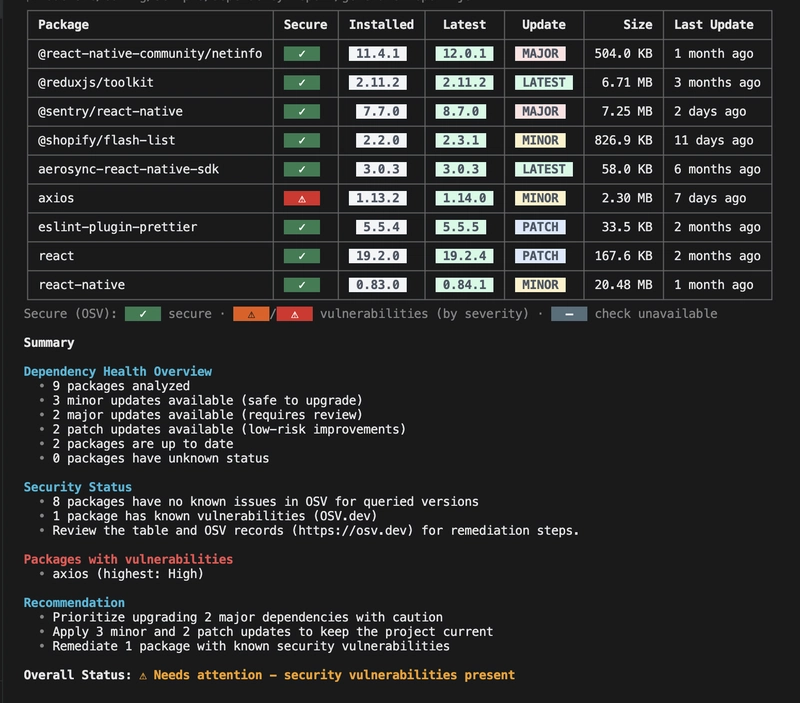Click the MINOR badge in the axios row
The height and width of the screenshot is (703, 800).
click(x=540, y=198)
